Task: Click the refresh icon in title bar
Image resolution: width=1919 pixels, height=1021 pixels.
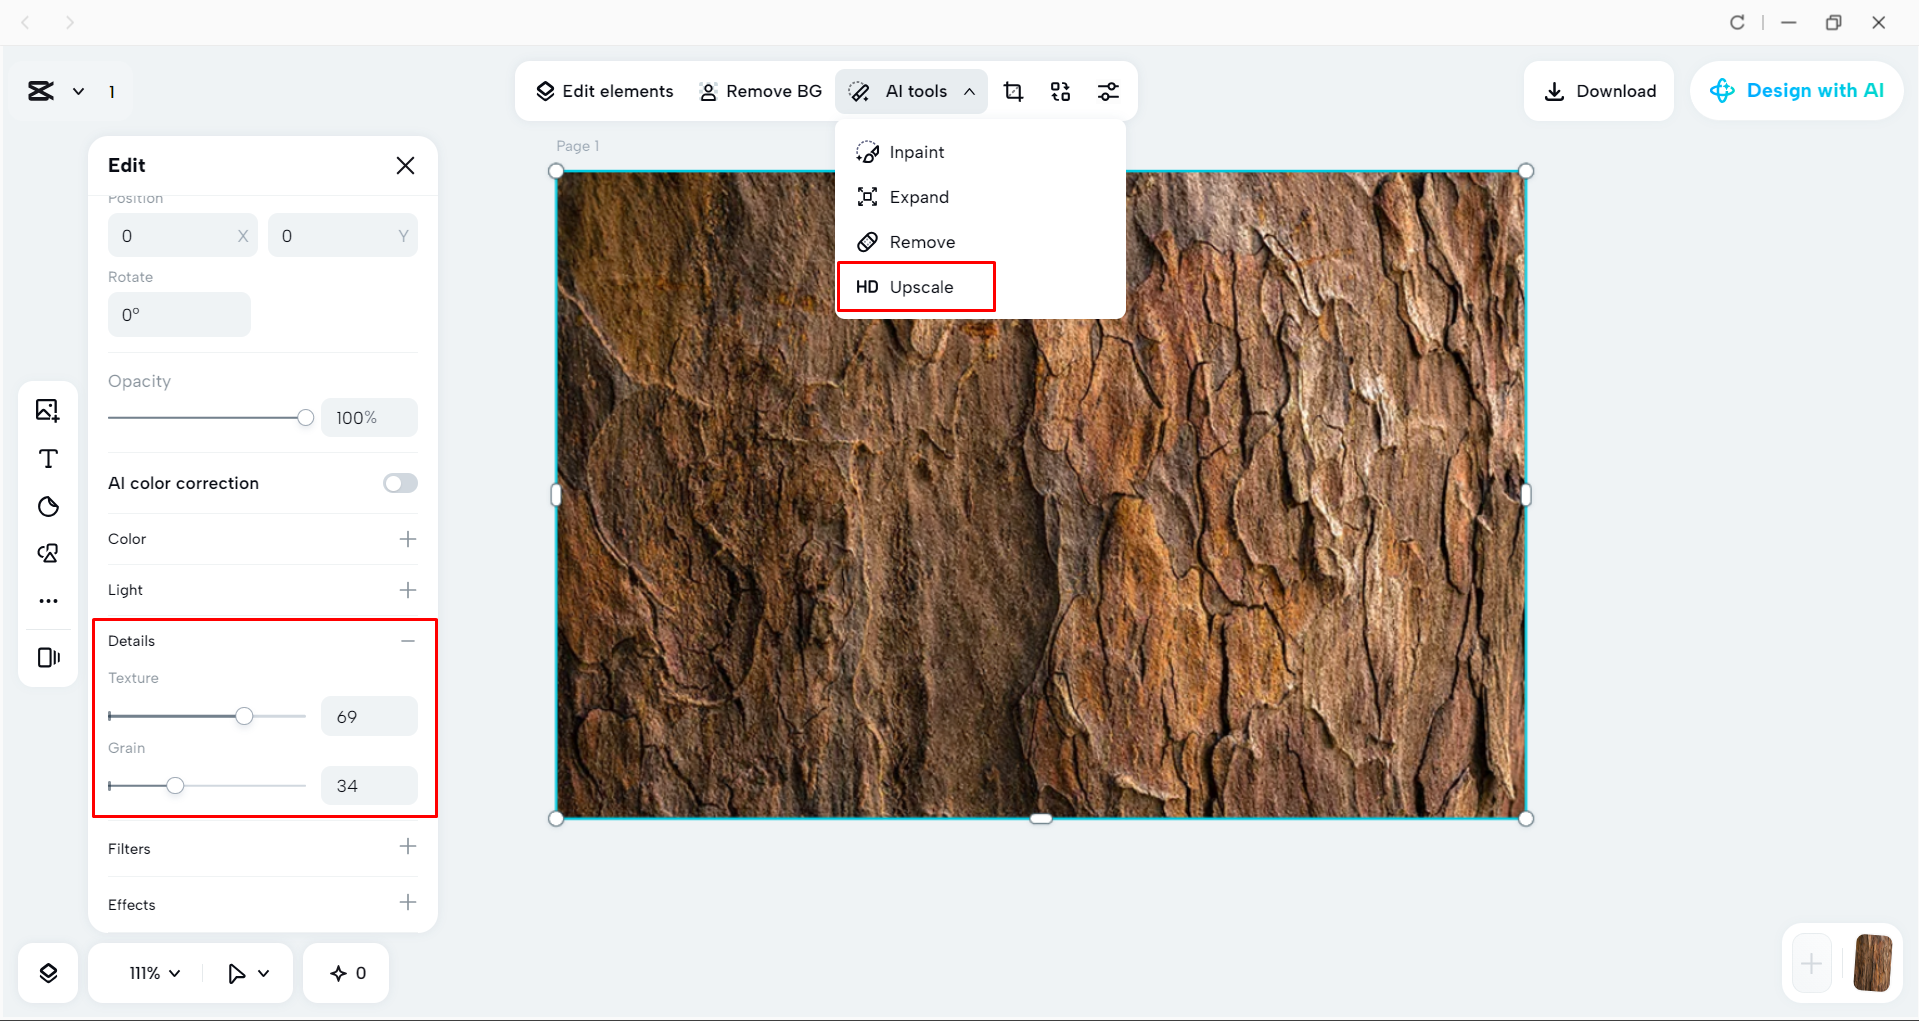Action: pos(1737,22)
